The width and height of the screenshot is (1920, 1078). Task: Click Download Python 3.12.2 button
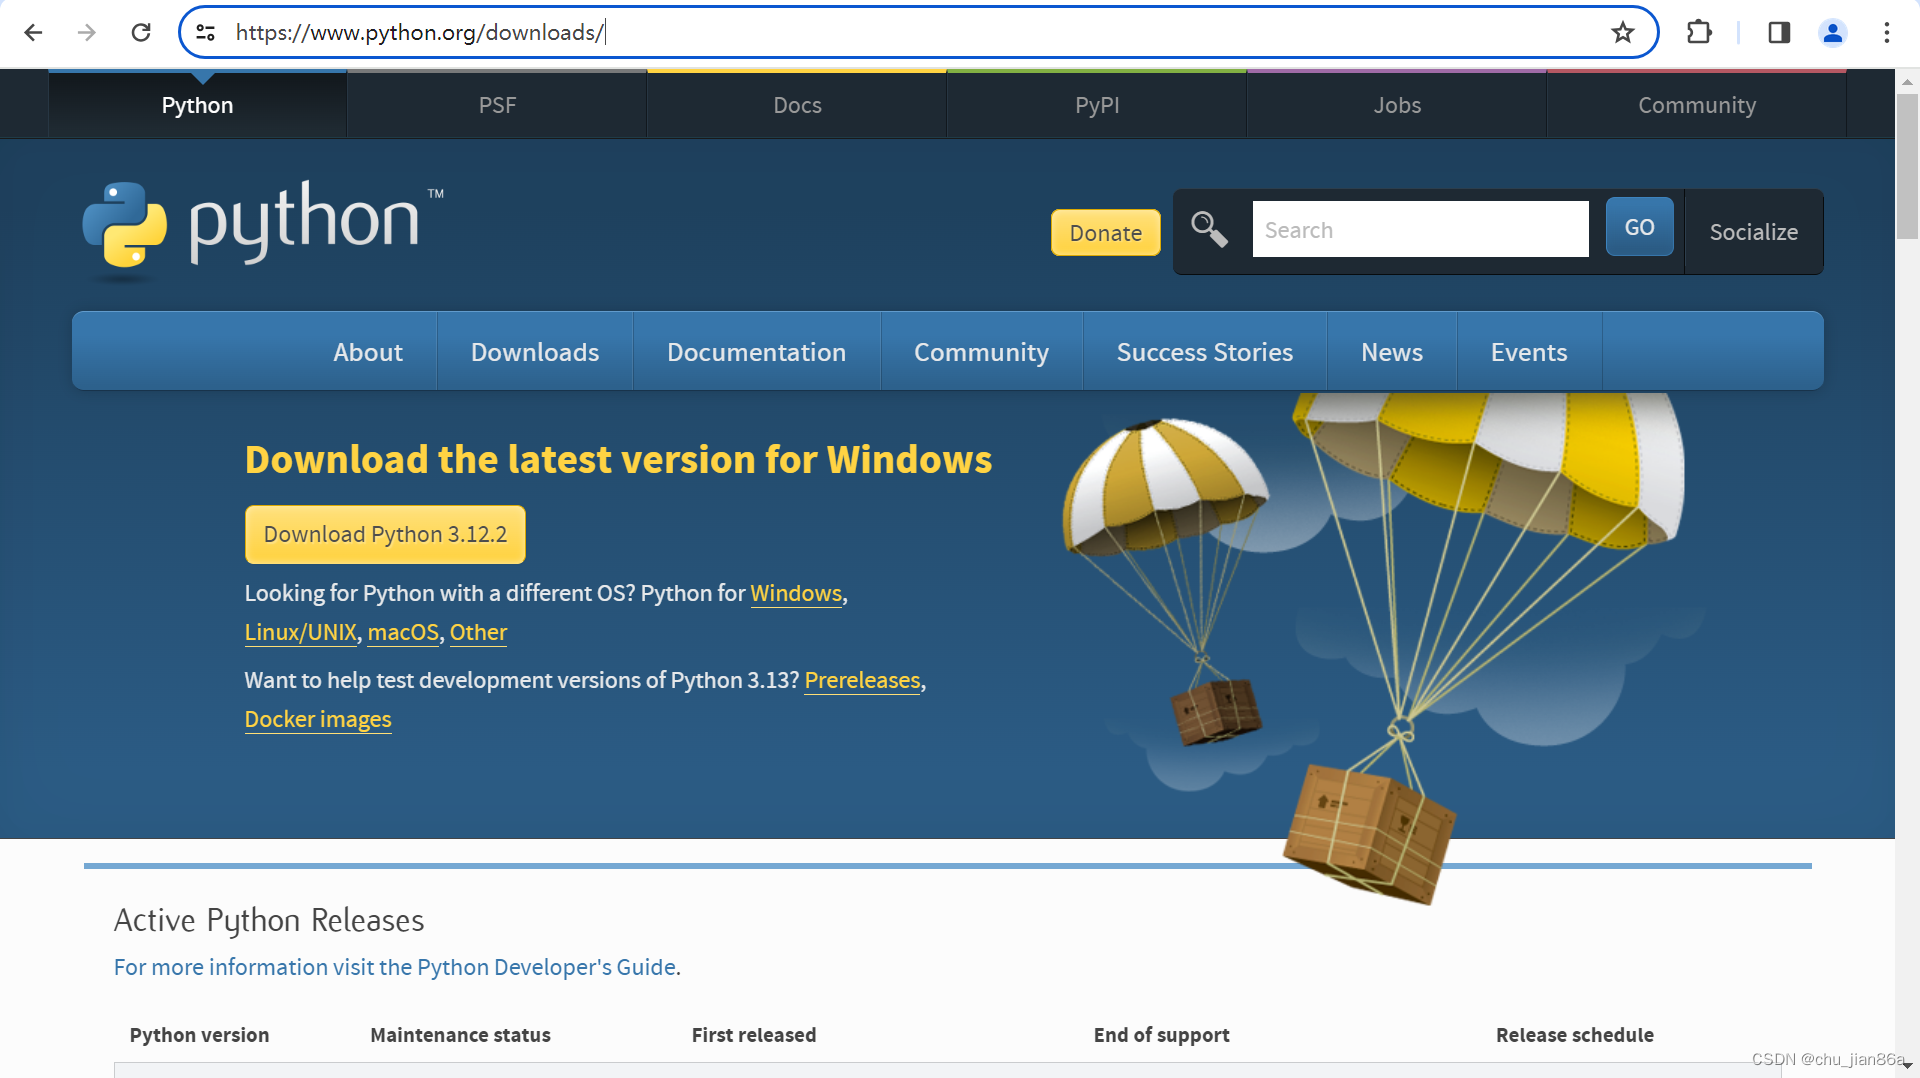click(x=385, y=534)
